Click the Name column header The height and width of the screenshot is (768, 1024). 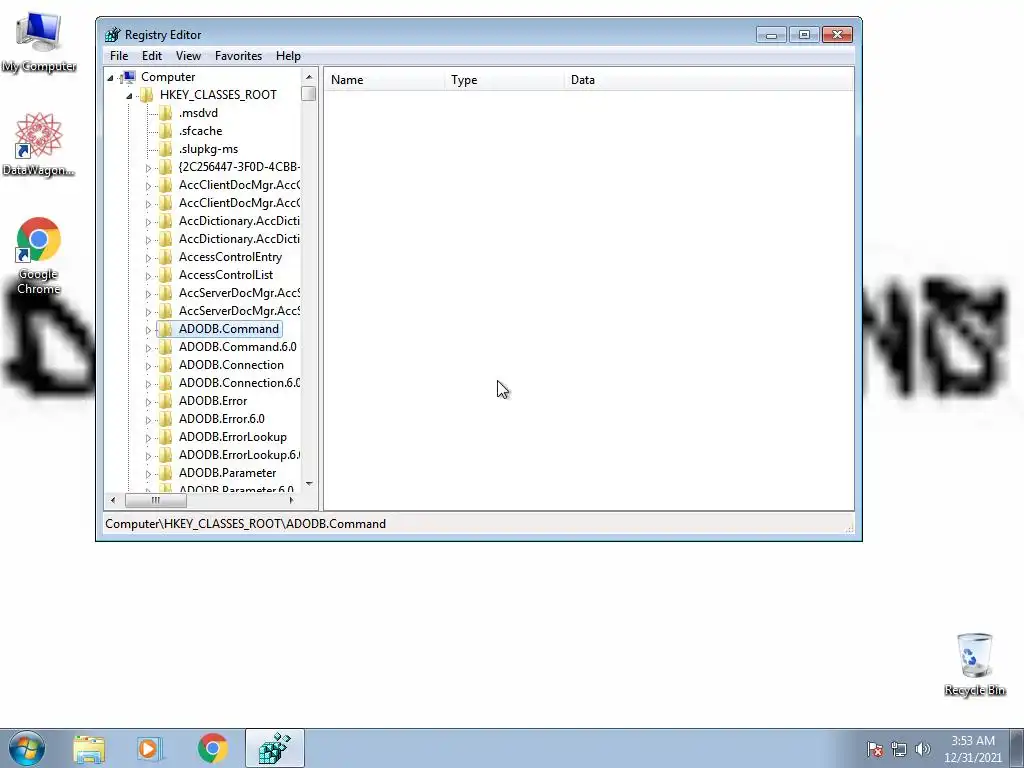pos(385,80)
